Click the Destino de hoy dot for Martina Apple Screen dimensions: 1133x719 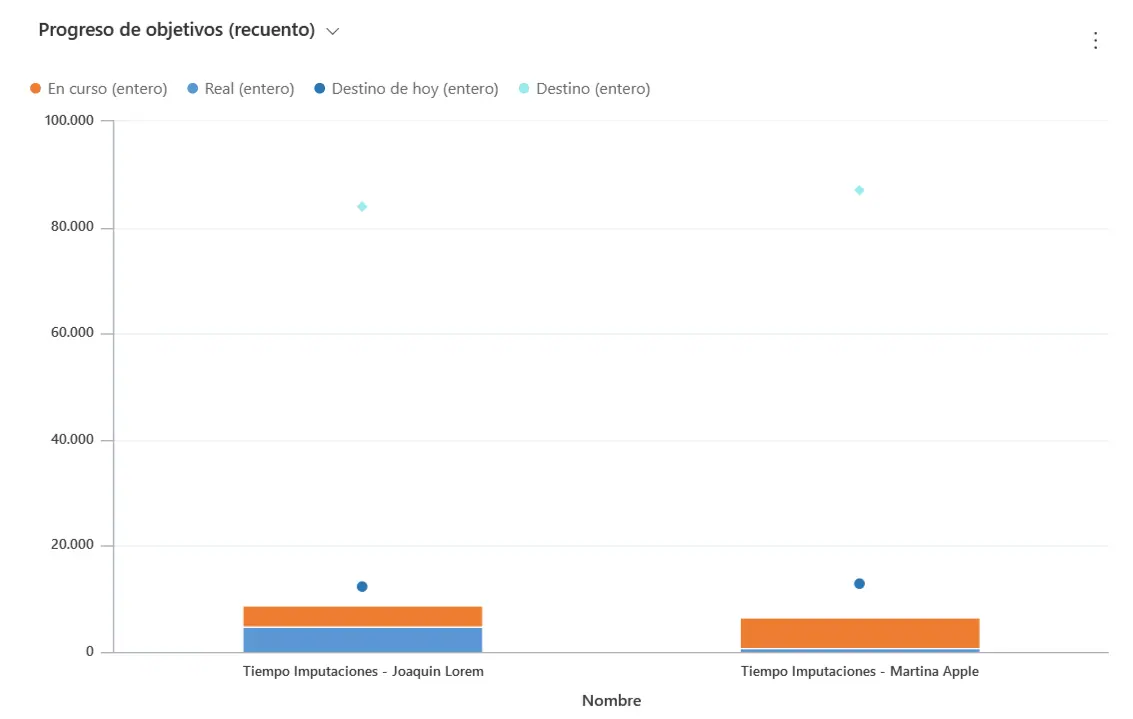tap(859, 584)
